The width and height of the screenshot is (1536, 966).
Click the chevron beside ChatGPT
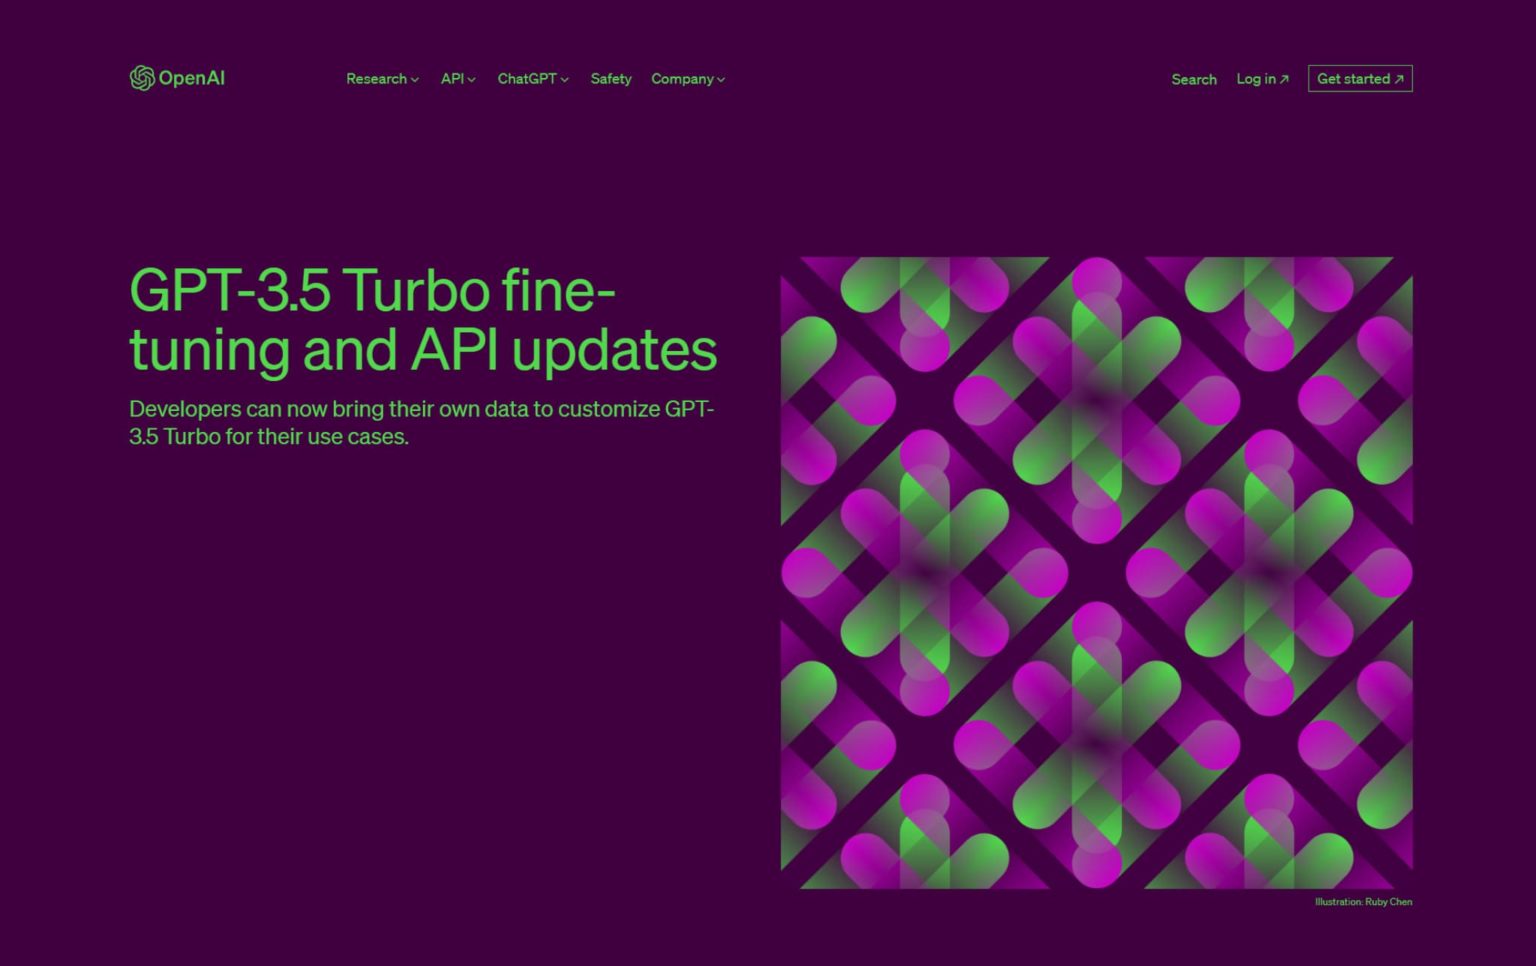click(x=565, y=80)
